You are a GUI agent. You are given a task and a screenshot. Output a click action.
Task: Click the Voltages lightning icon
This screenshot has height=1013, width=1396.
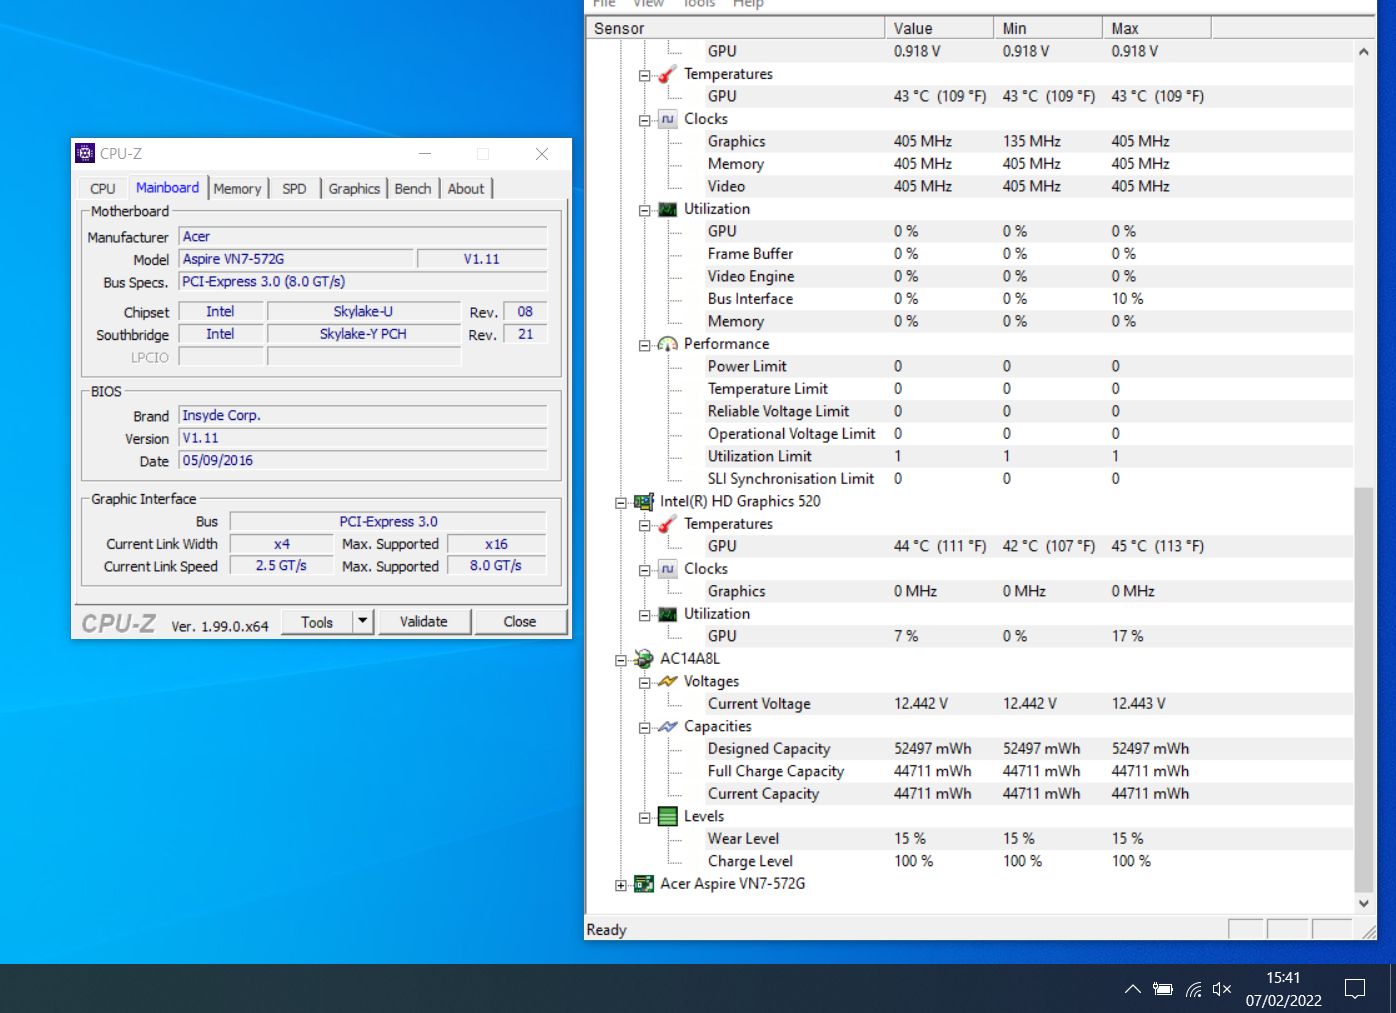[668, 681]
